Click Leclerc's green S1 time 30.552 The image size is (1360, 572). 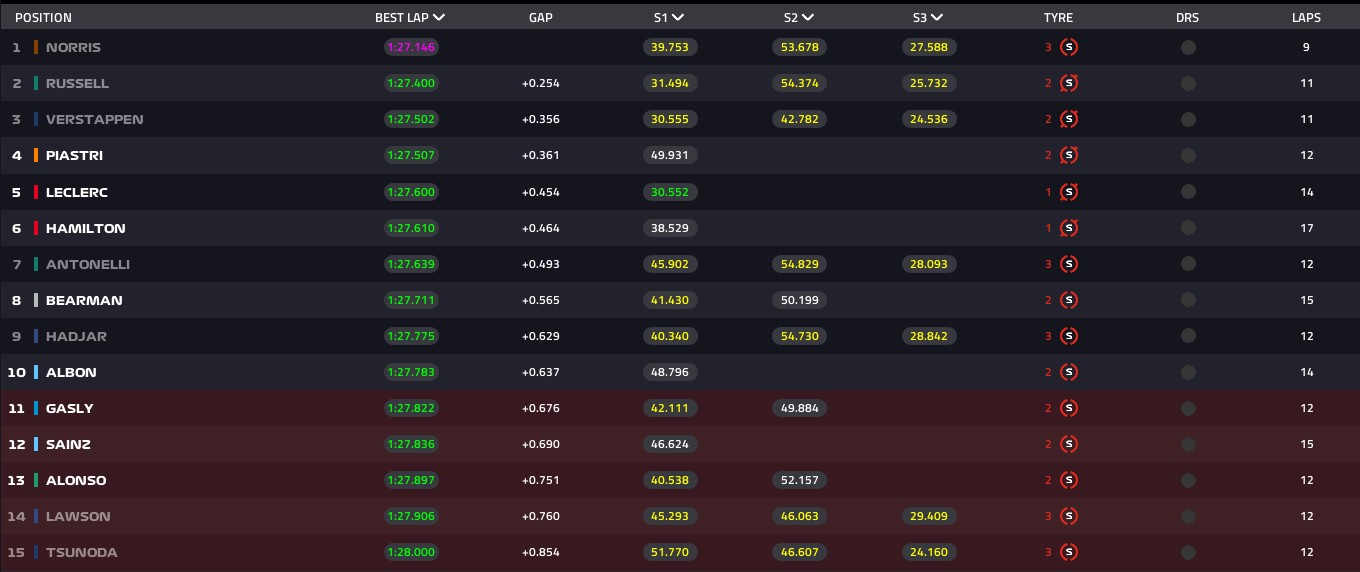tap(670, 191)
